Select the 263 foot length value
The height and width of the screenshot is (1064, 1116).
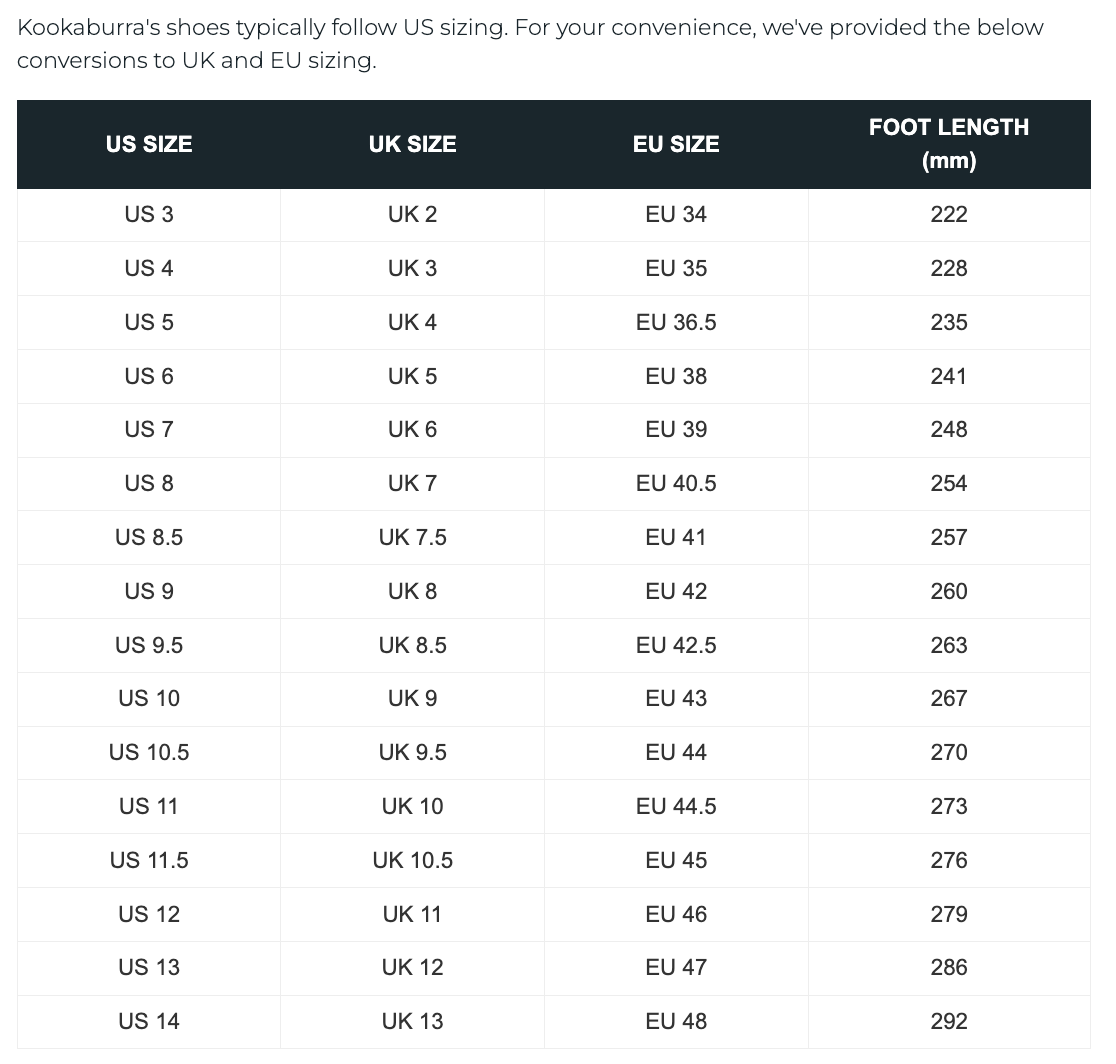coord(948,645)
